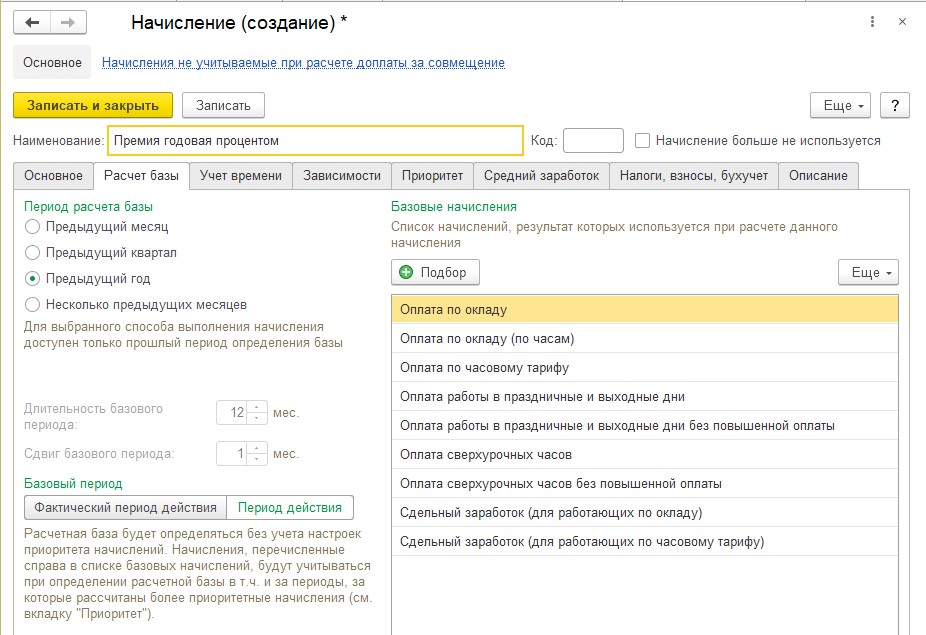Enable Начисление больше не используется checkbox
Image resolution: width=926 pixels, height=635 pixels.
pyautogui.click(x=642, y=141)
